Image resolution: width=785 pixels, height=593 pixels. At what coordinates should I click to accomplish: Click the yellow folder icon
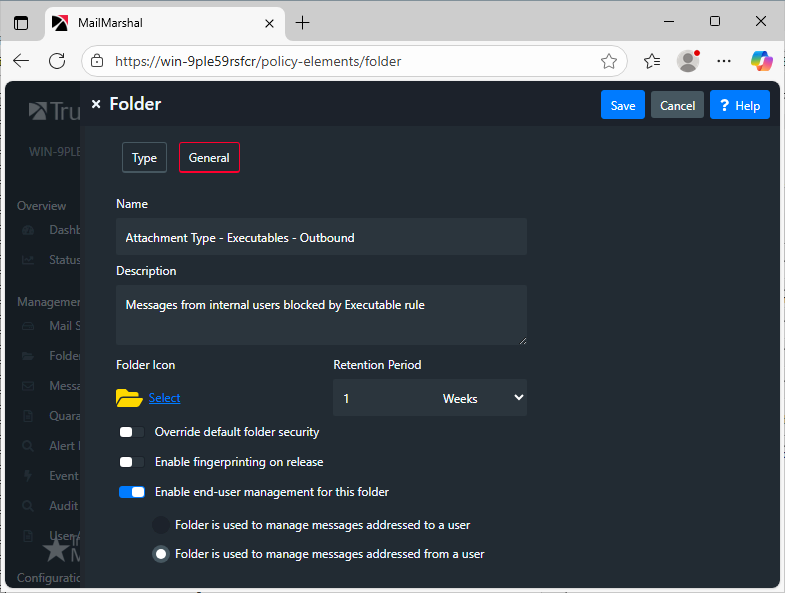coord(129,398)
